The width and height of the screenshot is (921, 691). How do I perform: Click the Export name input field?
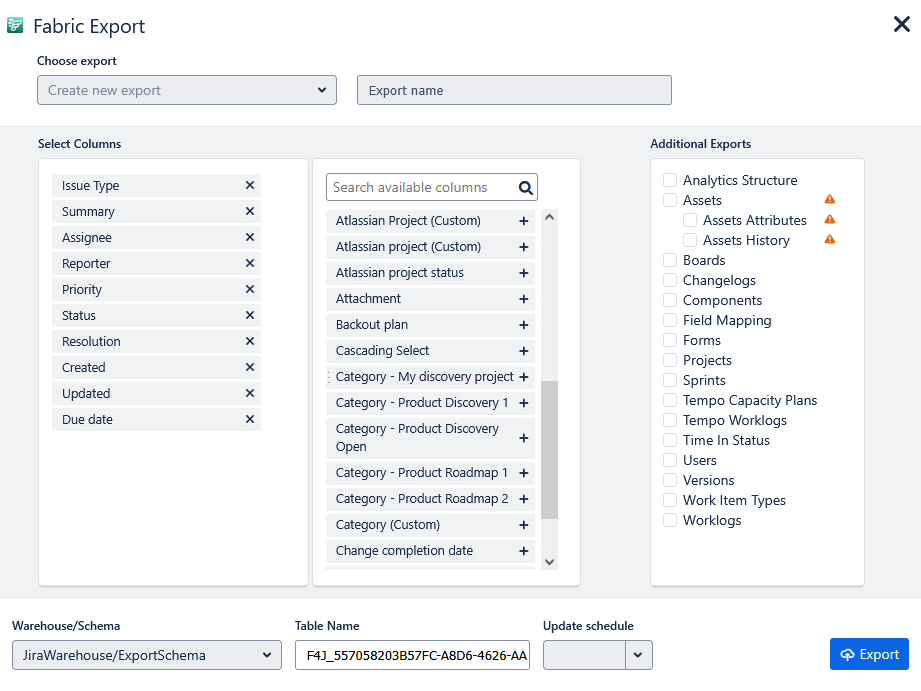pos(514,90)
